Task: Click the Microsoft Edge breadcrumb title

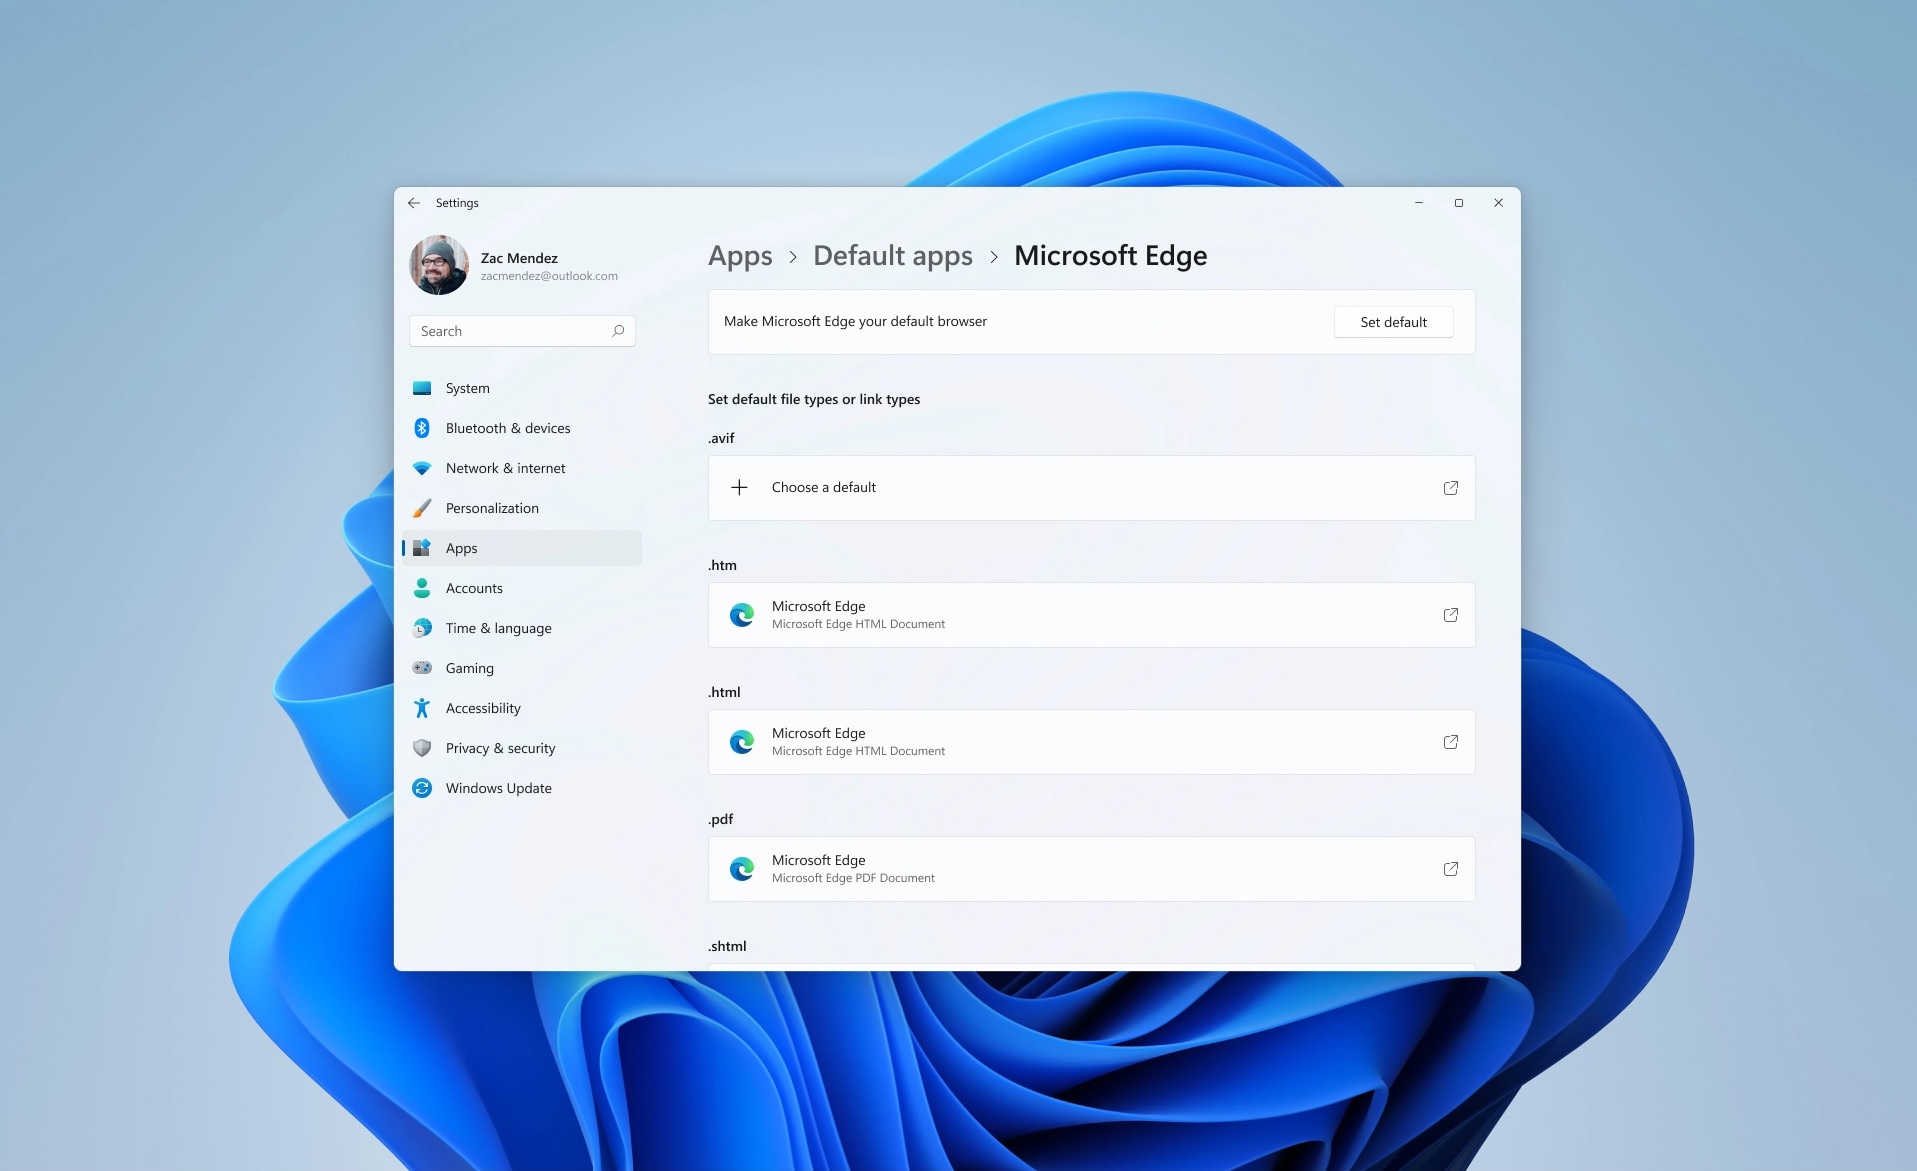Action: (1110, 256)
